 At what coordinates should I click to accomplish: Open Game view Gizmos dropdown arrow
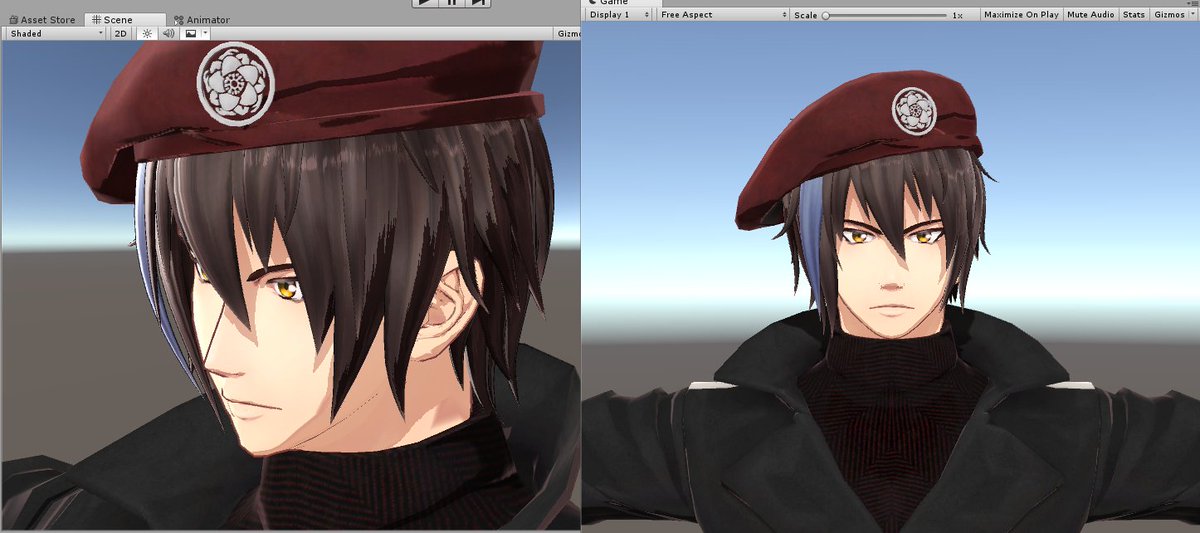[1193, 15]
